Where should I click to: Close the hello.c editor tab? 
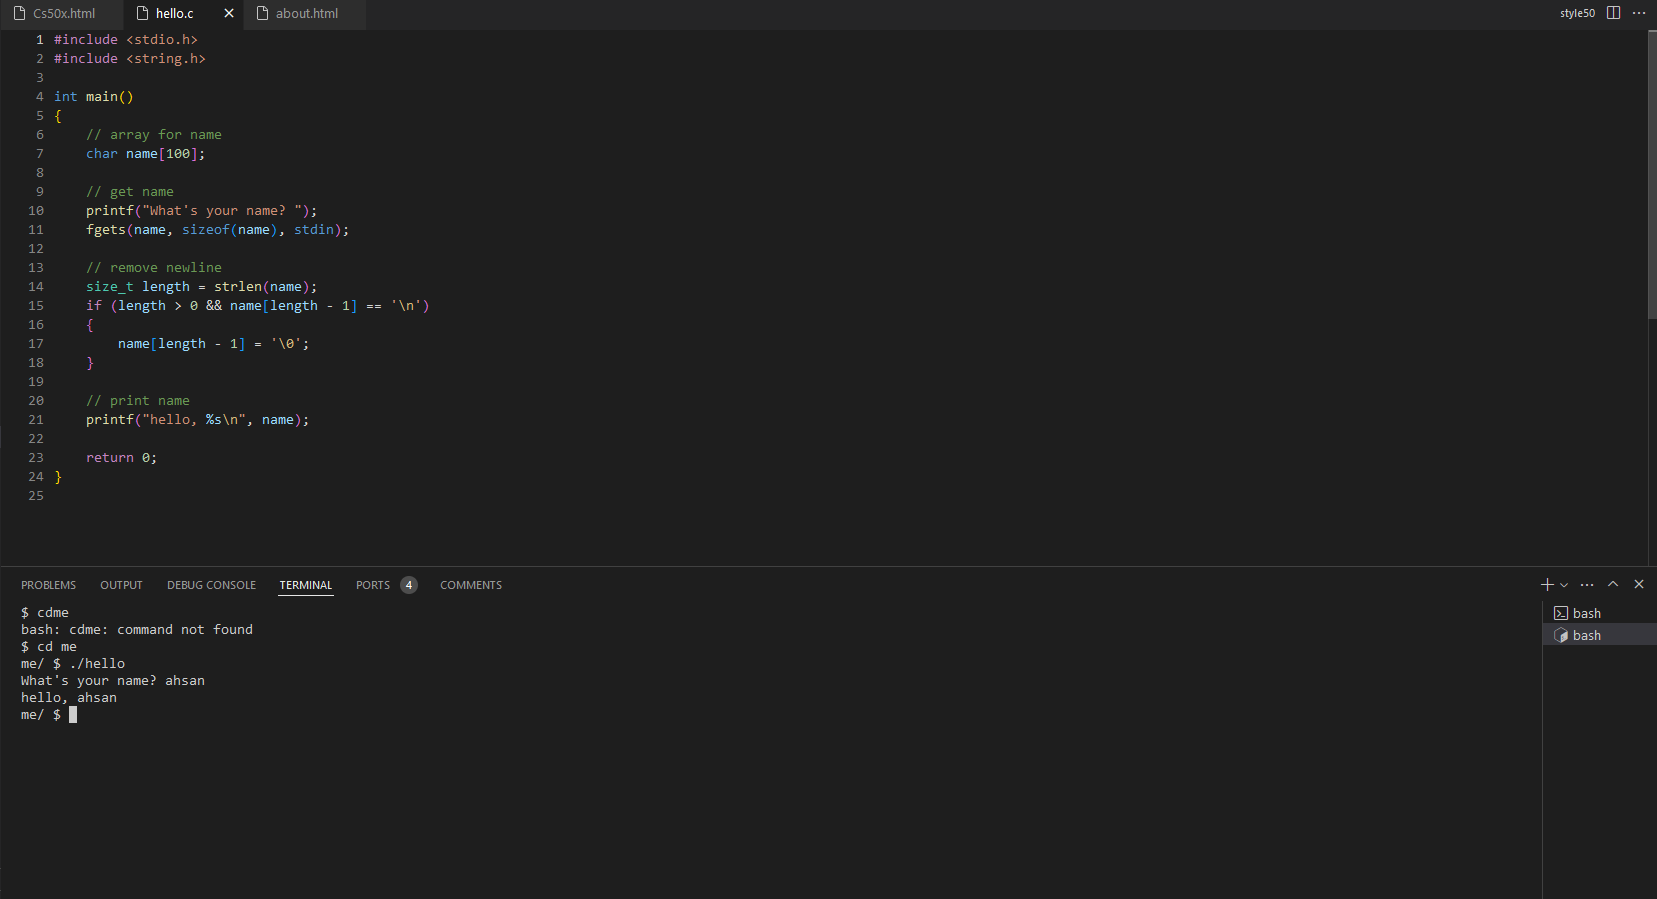click(228, 13)
